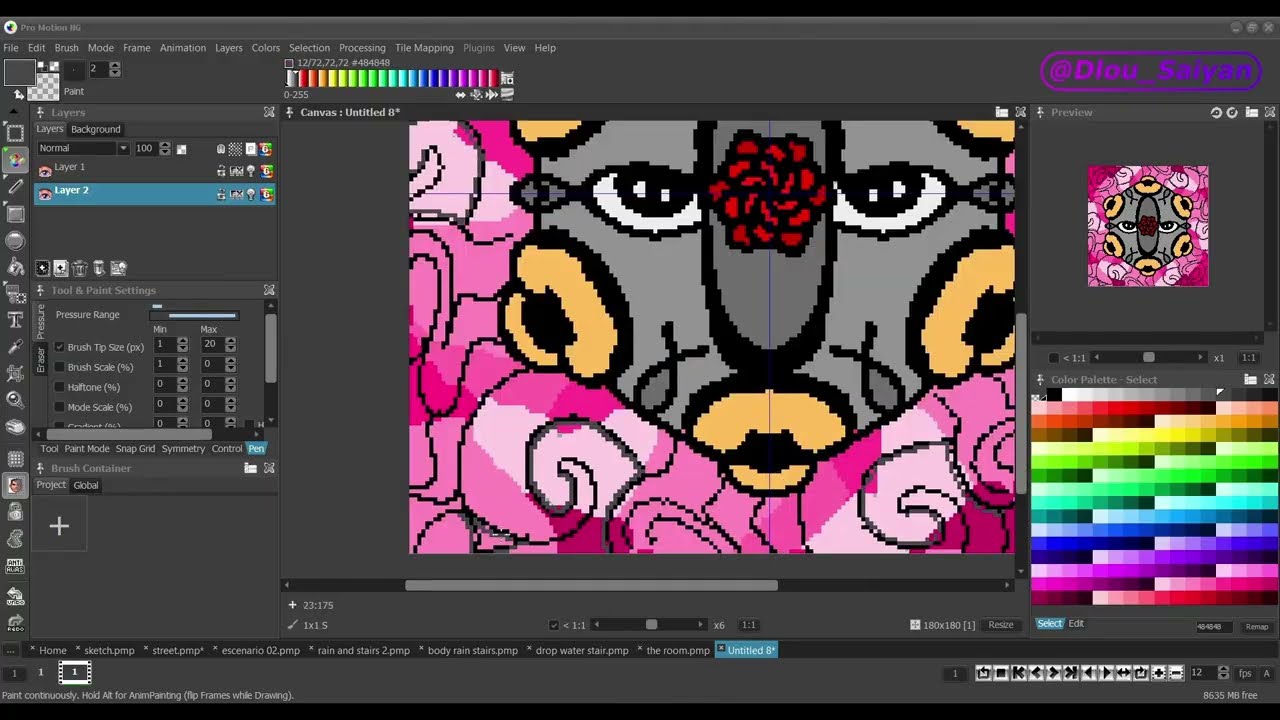Toggle Layer 1 visibility eye
Screen dimensions: 1280x720
tap(45, 171)
